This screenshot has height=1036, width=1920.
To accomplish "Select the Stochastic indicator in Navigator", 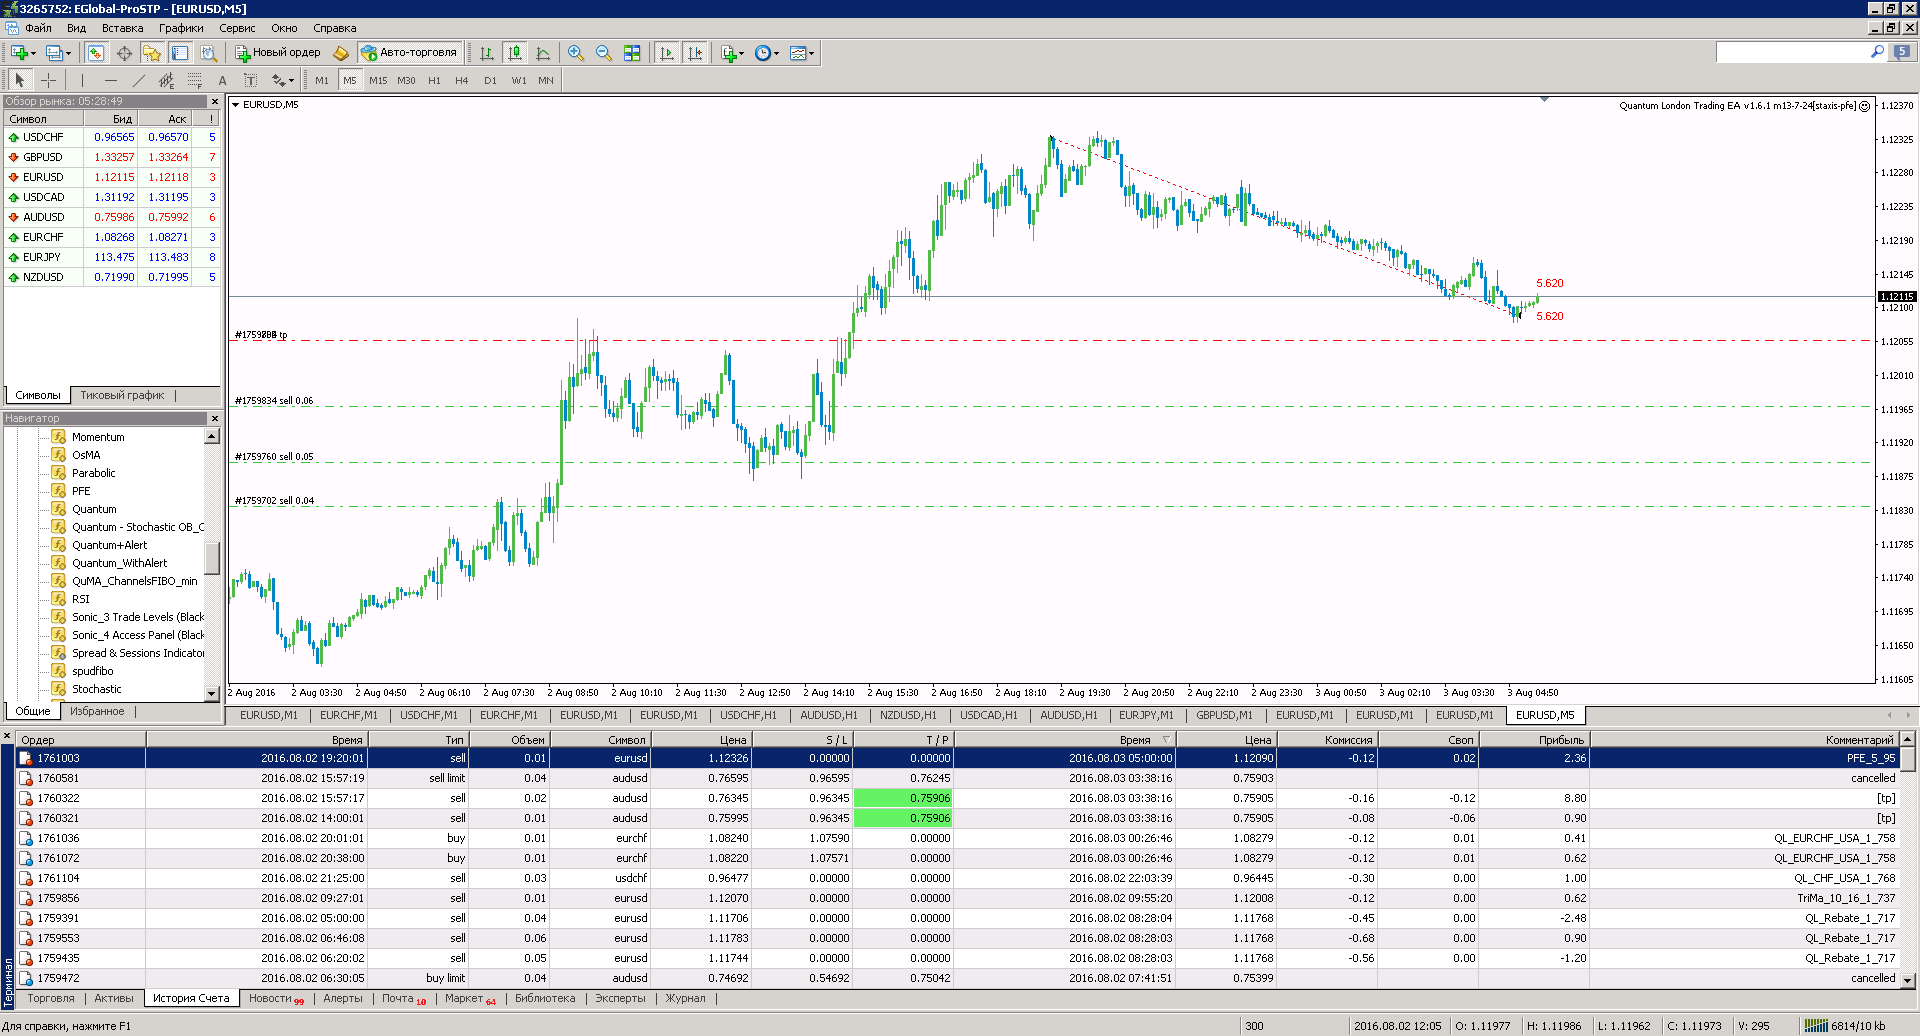I will (x=96, y=689).
